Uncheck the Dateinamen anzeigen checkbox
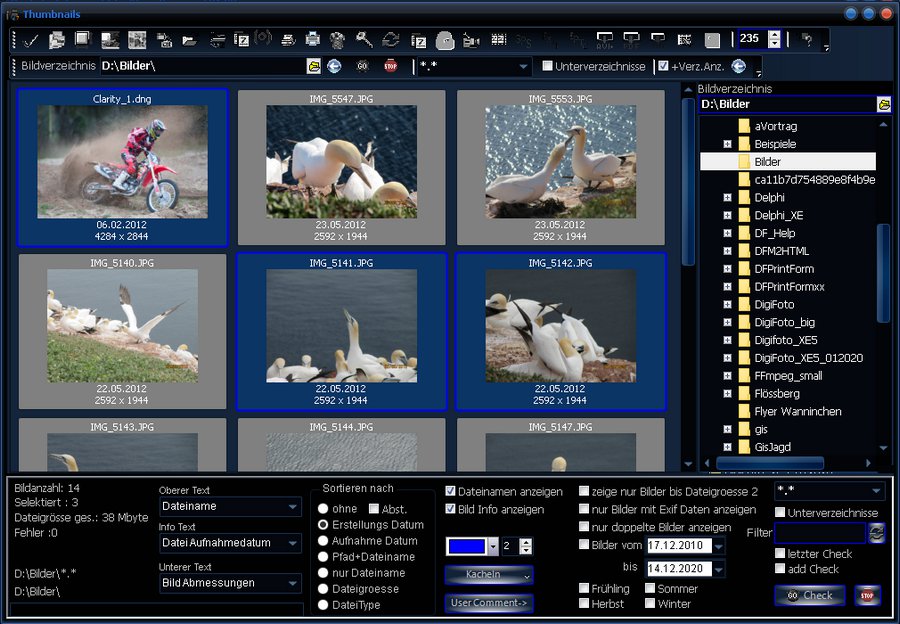Screen dimensions: 900x624 (451, 491)
